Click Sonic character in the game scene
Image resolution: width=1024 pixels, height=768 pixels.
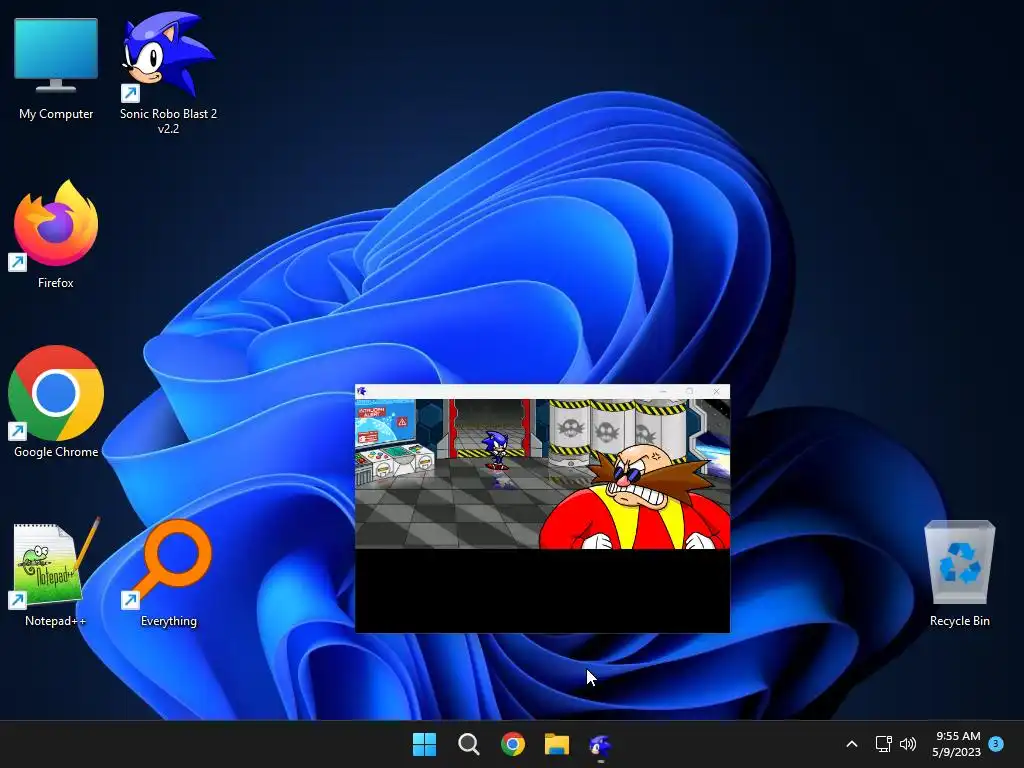[x=496, y=449]
